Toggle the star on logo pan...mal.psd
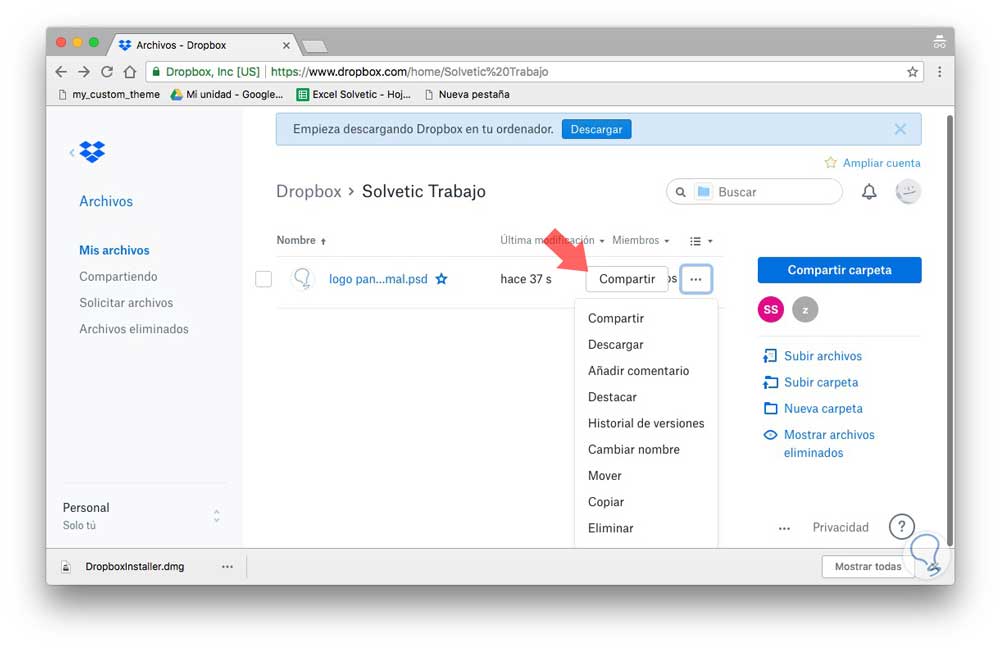Viewport: 1000px width, 650px height. tap(441, 279)
